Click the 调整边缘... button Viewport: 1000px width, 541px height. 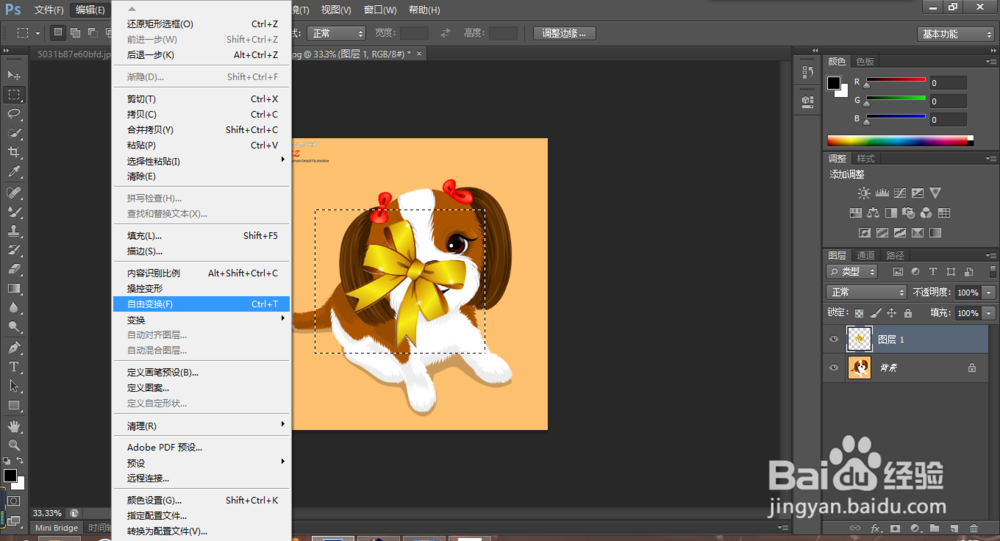(564, 33)
